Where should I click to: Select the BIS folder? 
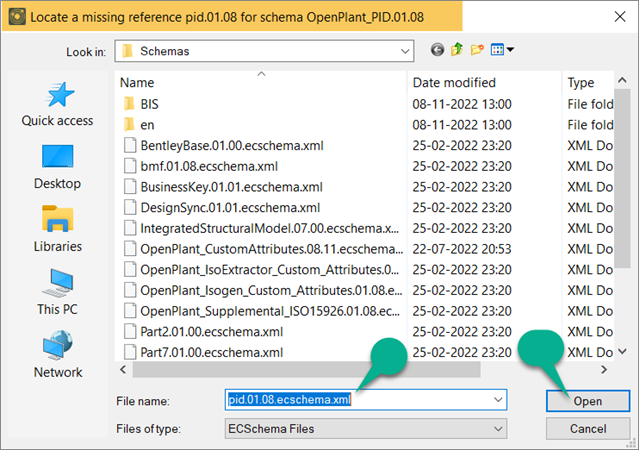tap(149, 104)
